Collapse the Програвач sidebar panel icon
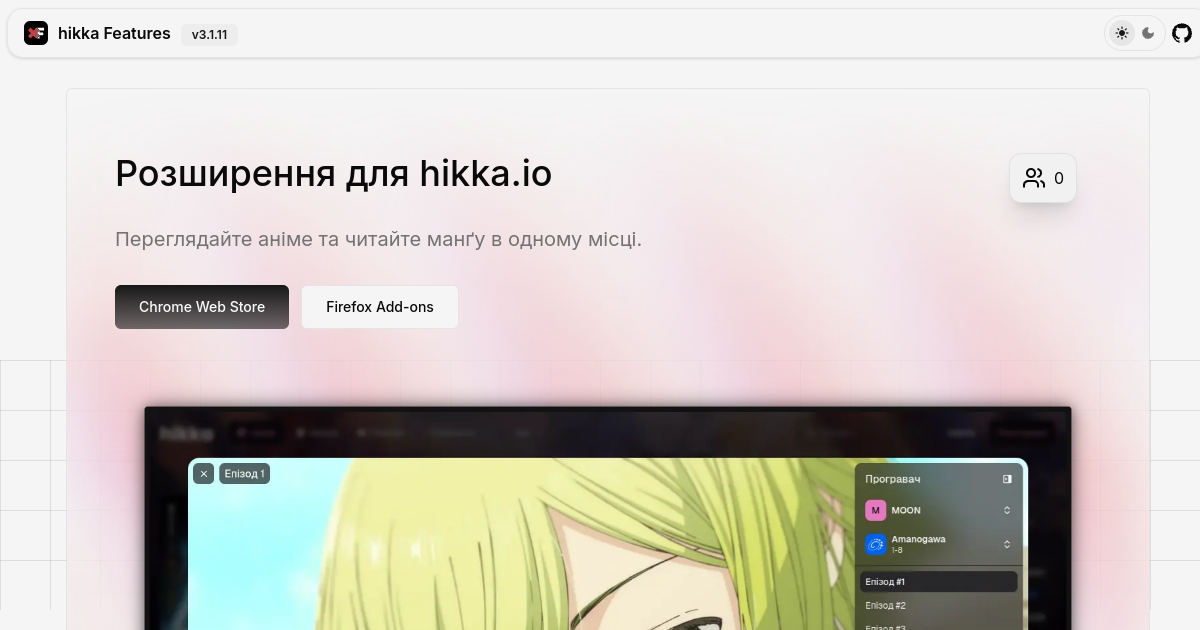Image resolution: width=1200 pixels, height=630 pixels. click(1007, 479)
